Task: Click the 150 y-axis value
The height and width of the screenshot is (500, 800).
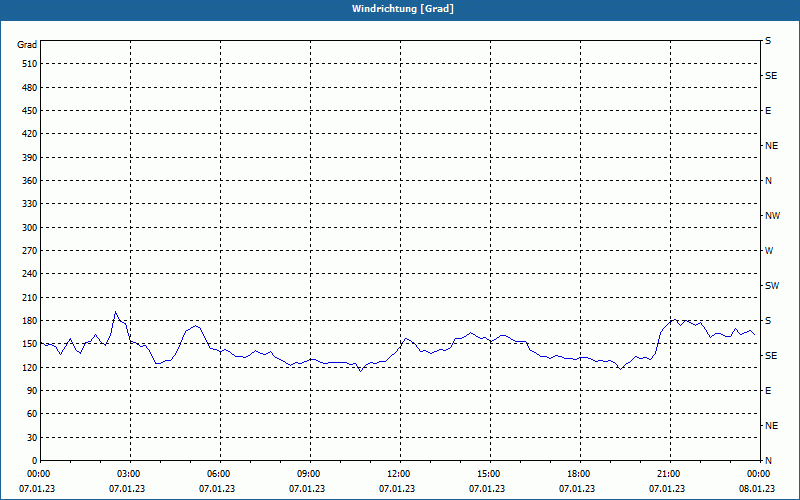Action: pyautogui.click(x=30, y=344)
